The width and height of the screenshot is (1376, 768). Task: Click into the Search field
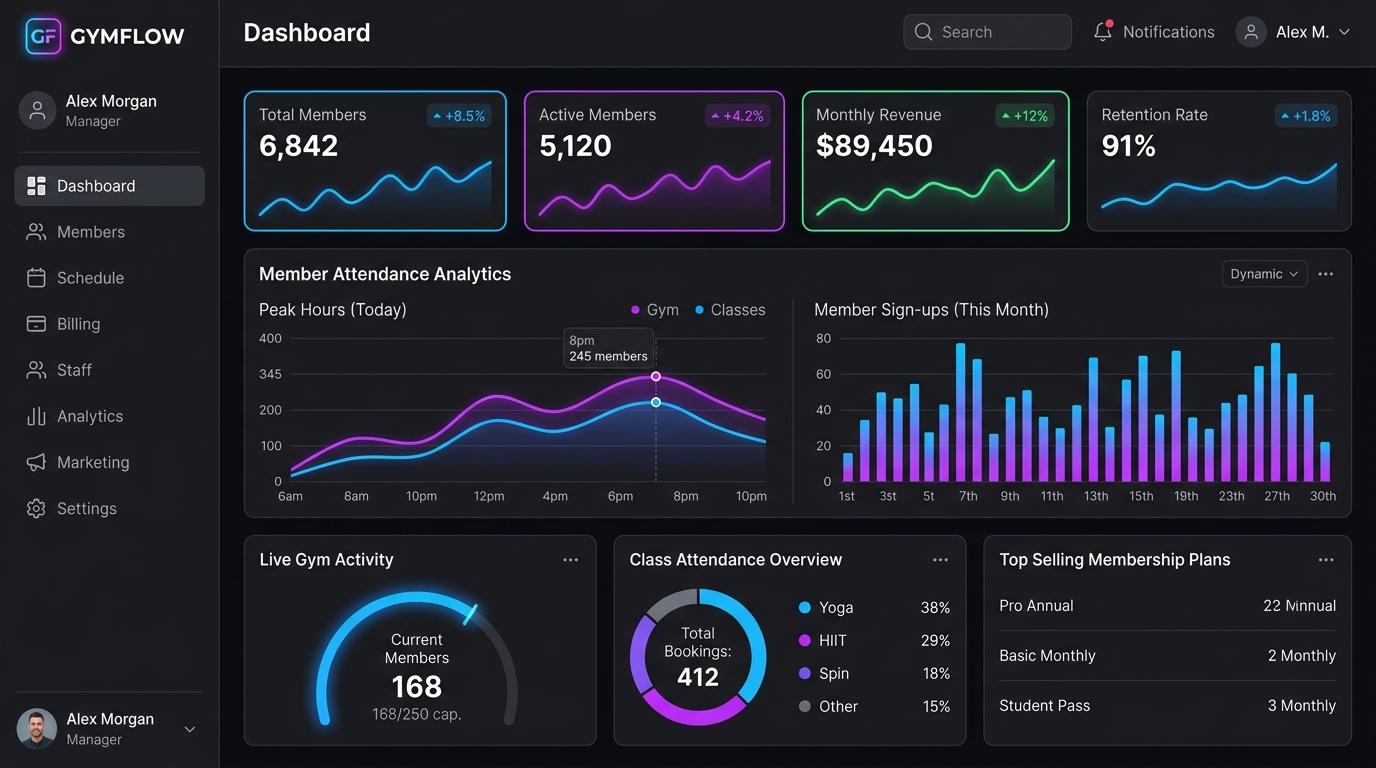click(987, 32)
